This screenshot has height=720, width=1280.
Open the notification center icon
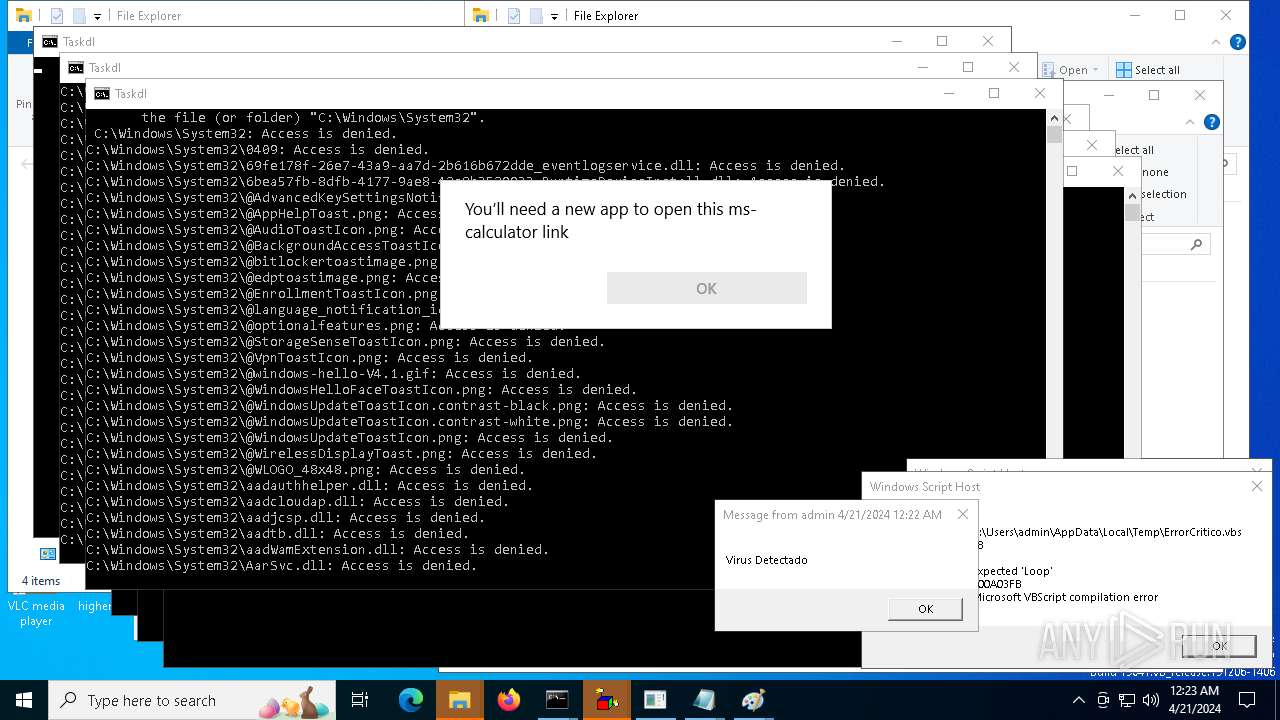pos(1247,700)
